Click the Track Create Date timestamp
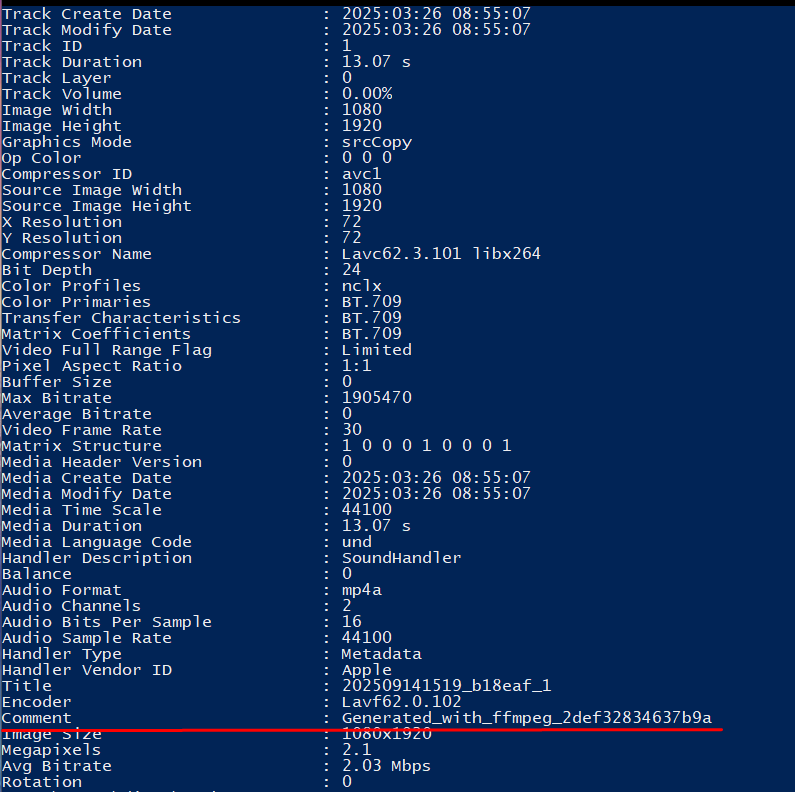795x792 pixels. 436,13
